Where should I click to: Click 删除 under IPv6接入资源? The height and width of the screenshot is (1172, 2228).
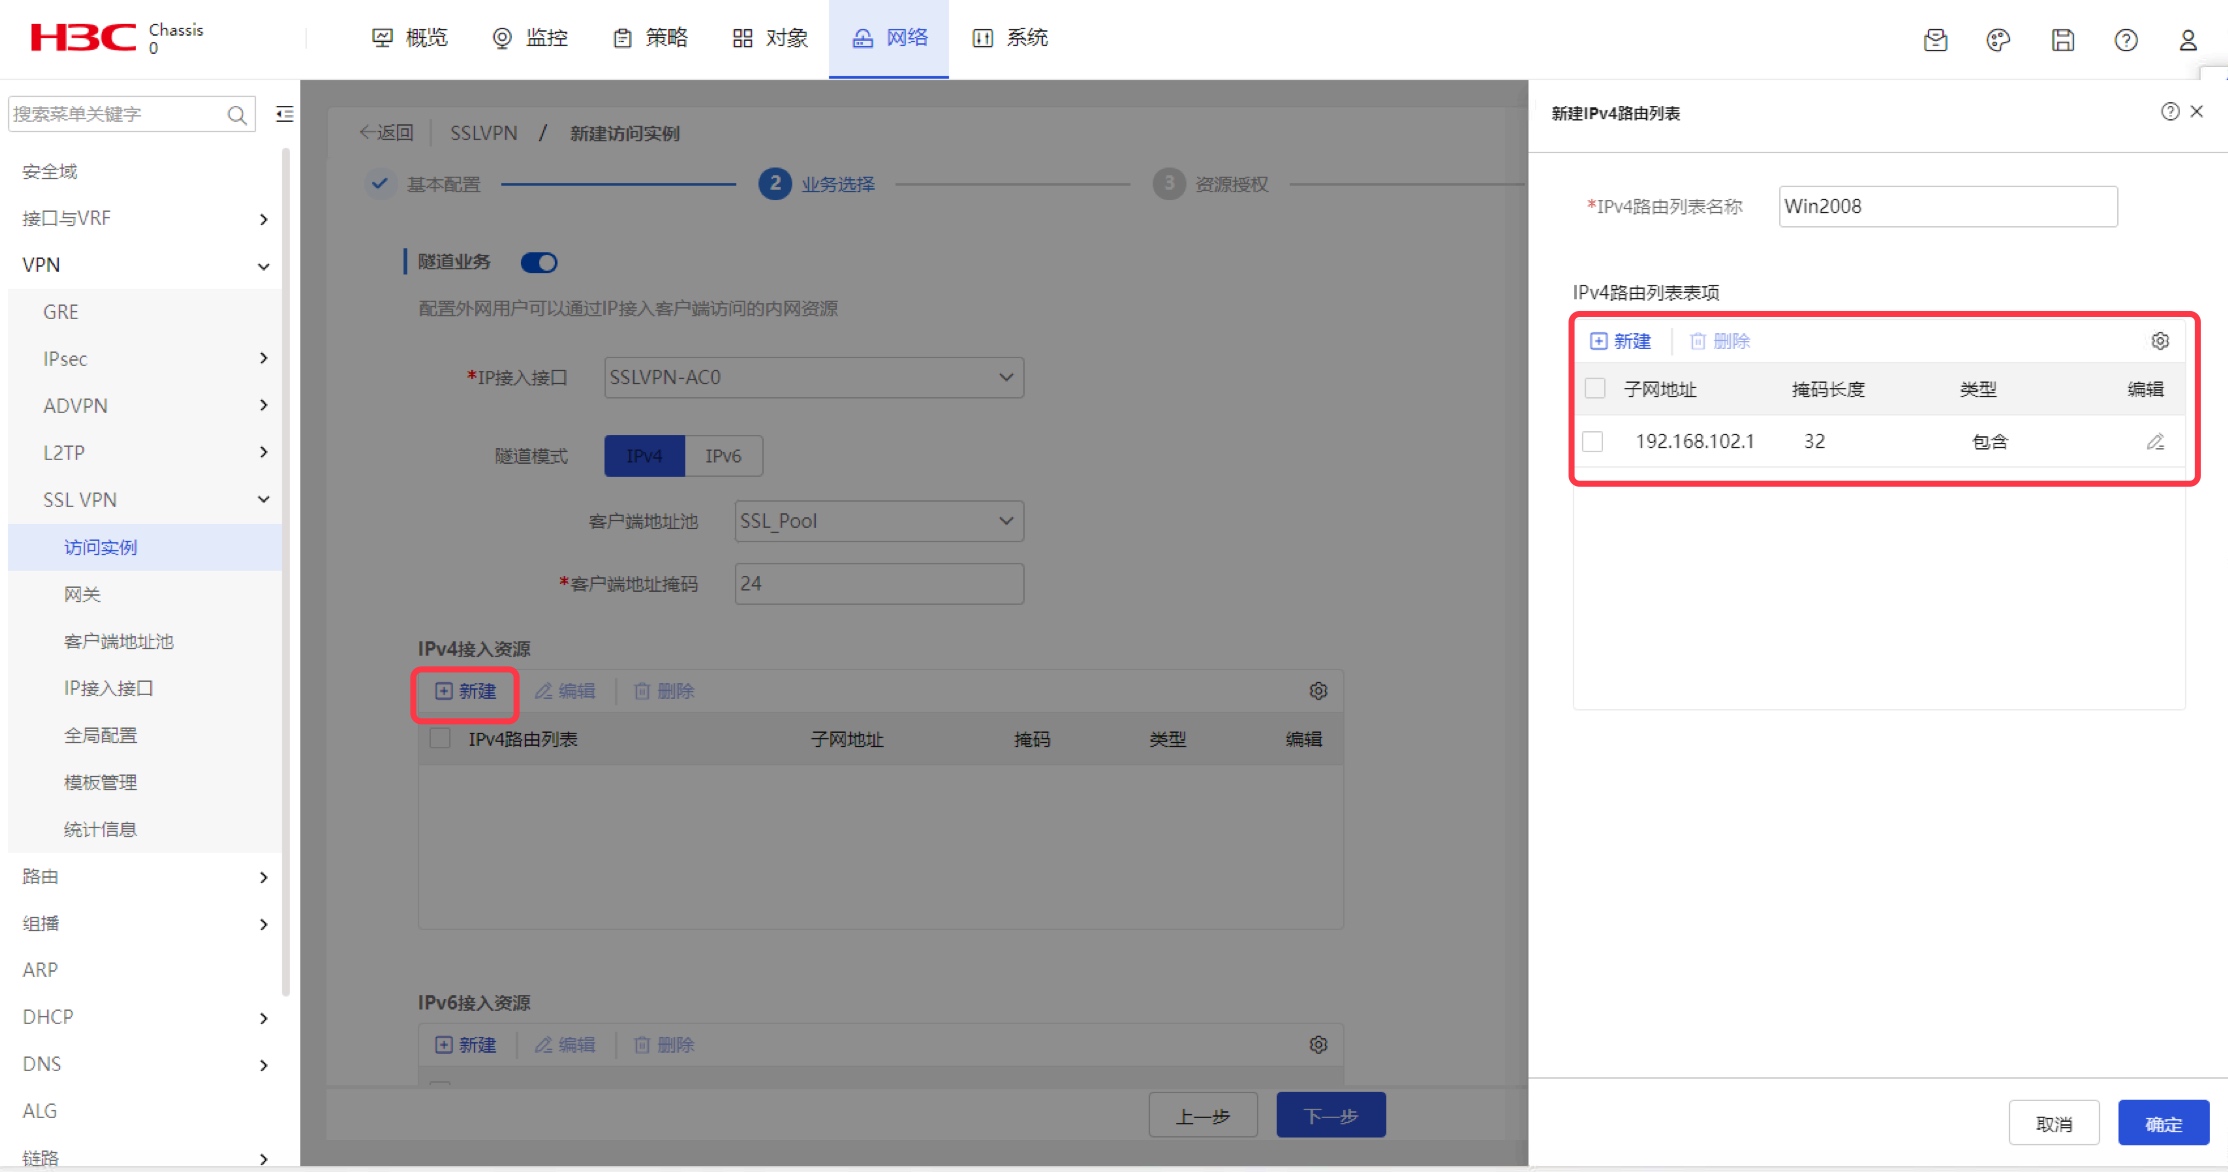pyautogui.click(x=664, y=1045)
